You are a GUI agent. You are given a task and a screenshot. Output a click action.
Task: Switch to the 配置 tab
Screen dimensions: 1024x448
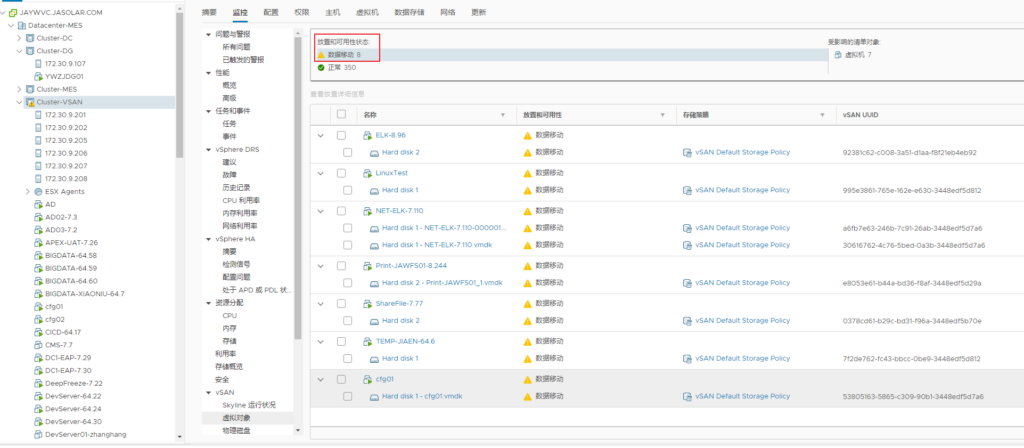[271, 12]
